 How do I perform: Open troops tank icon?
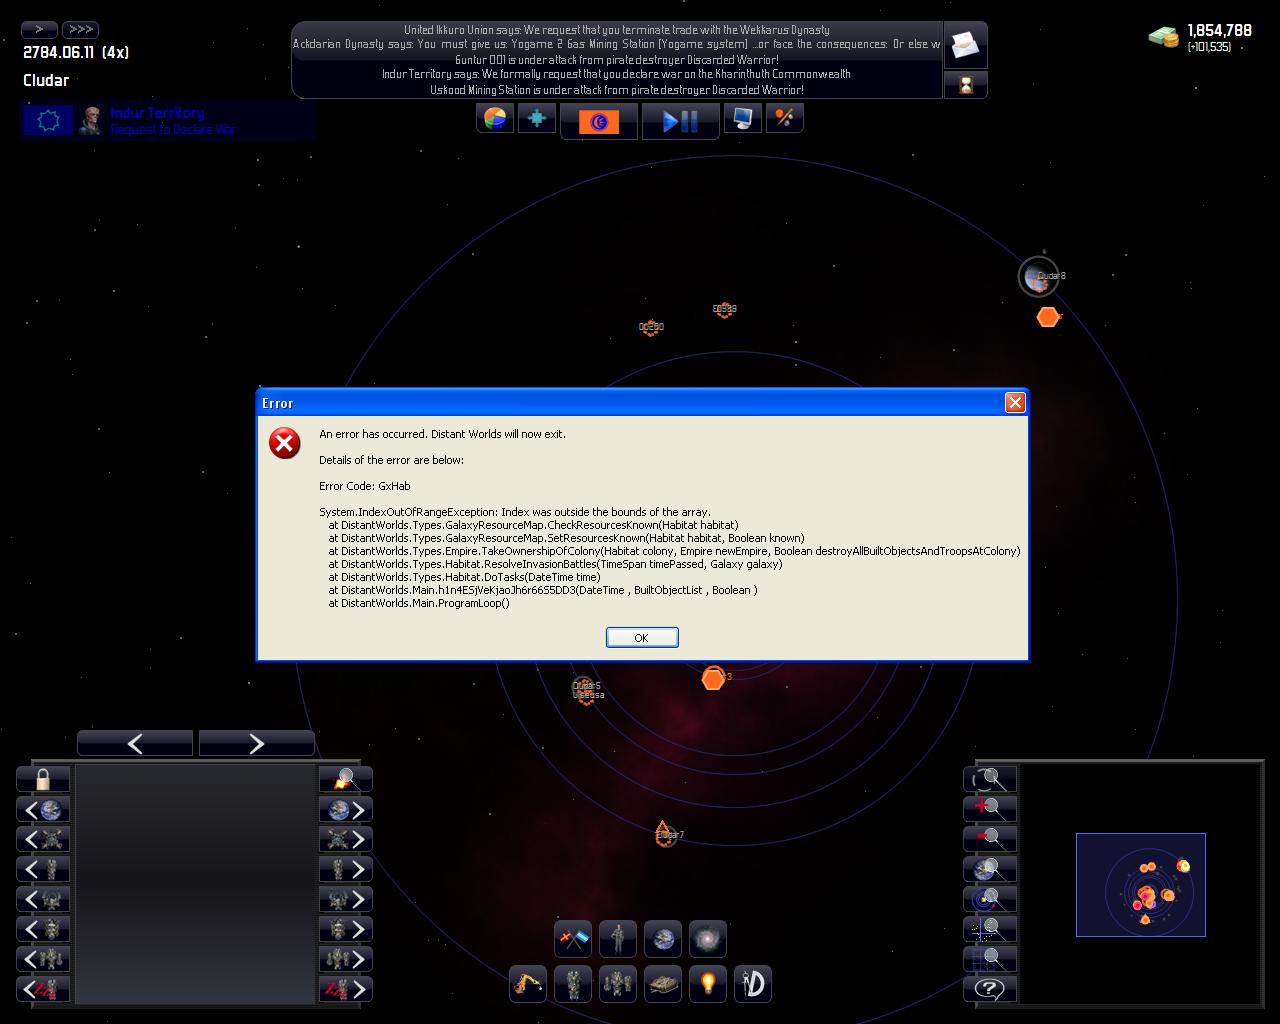coord(663,984)
